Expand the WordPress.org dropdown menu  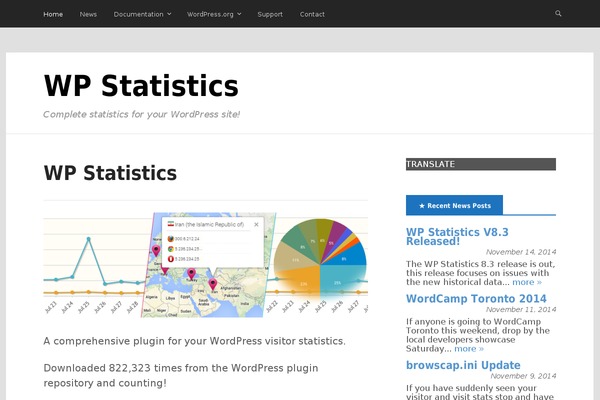pyautogui.click(x=214, y=14)
